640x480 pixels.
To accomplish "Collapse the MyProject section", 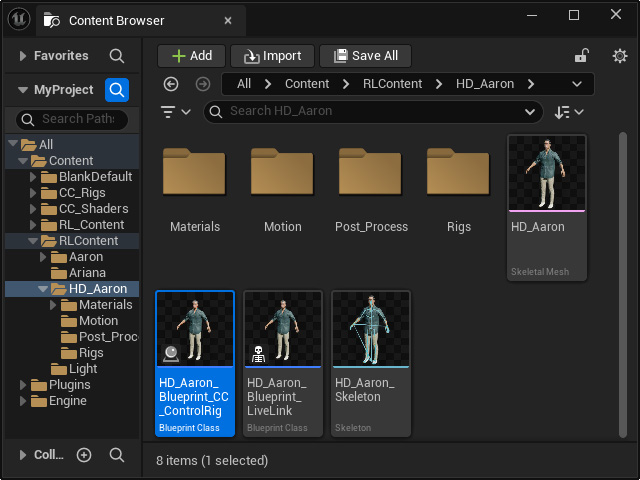I will coord(23,90).
